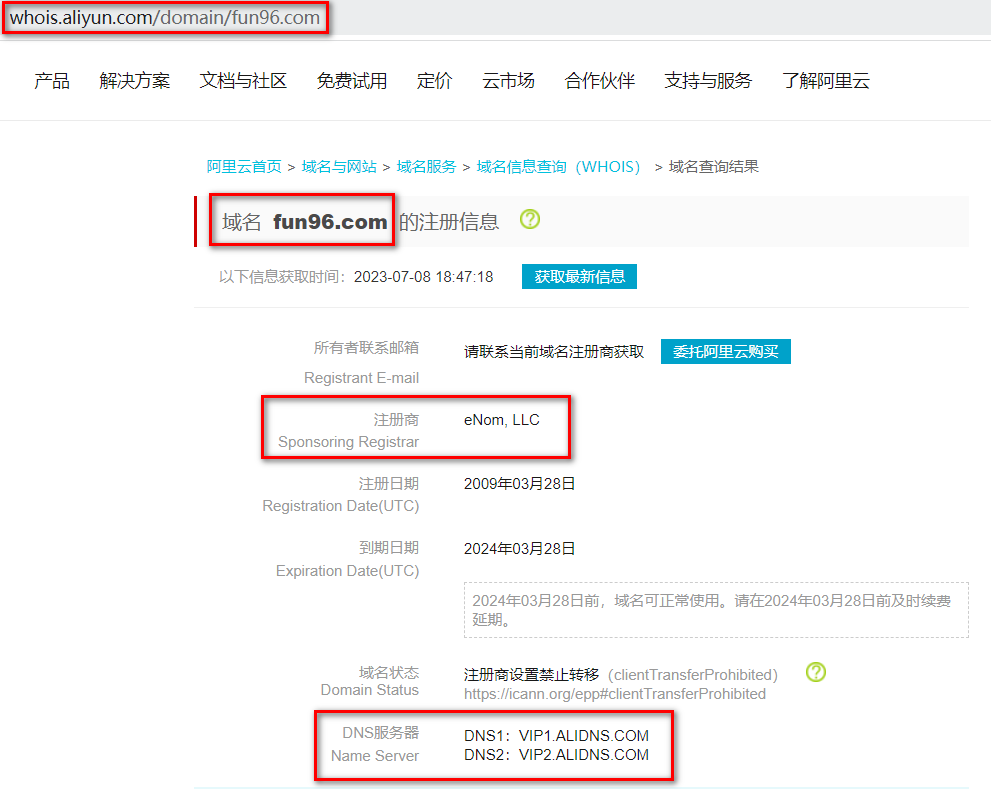
Task: Open the 定价 navigation item
Action: [435, 81]
